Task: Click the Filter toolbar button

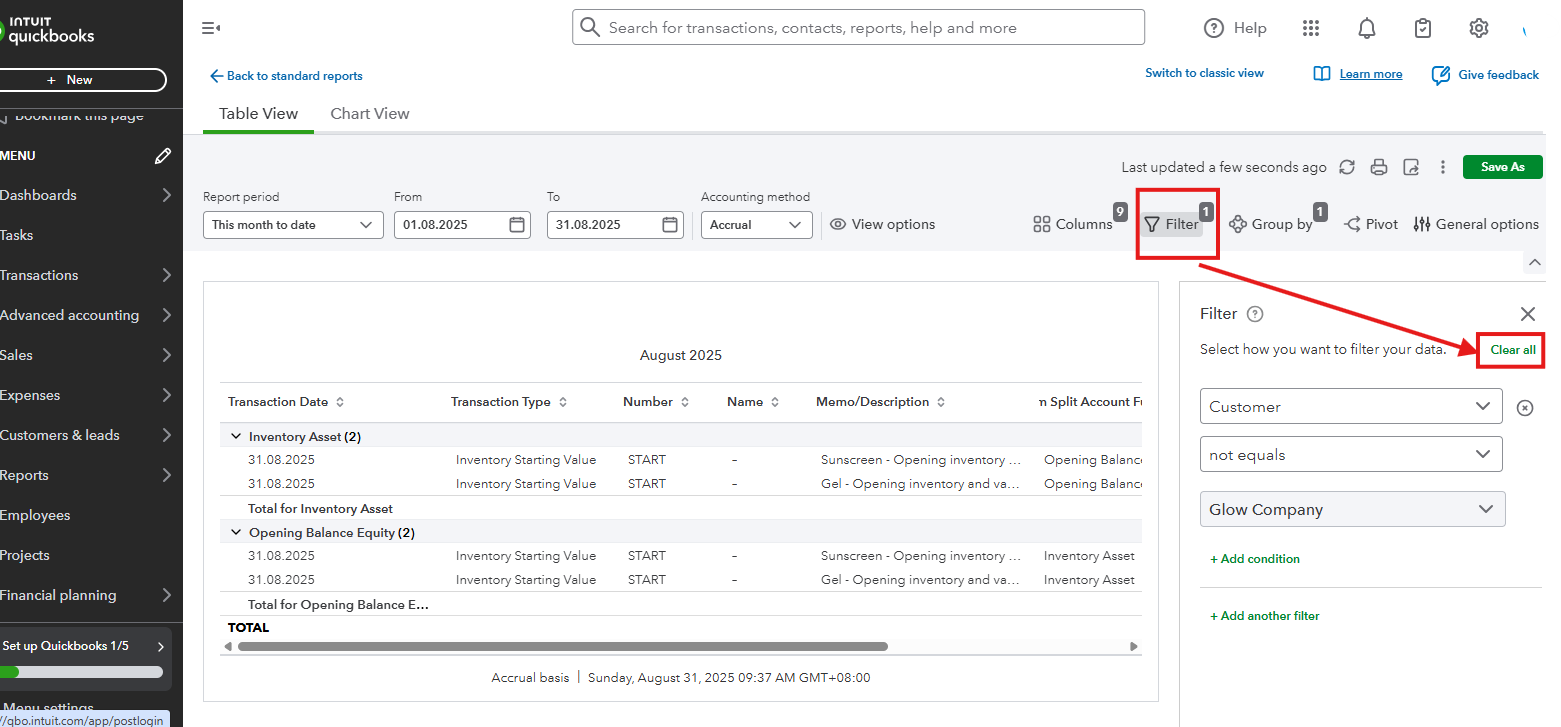Action: (1172, 224)
